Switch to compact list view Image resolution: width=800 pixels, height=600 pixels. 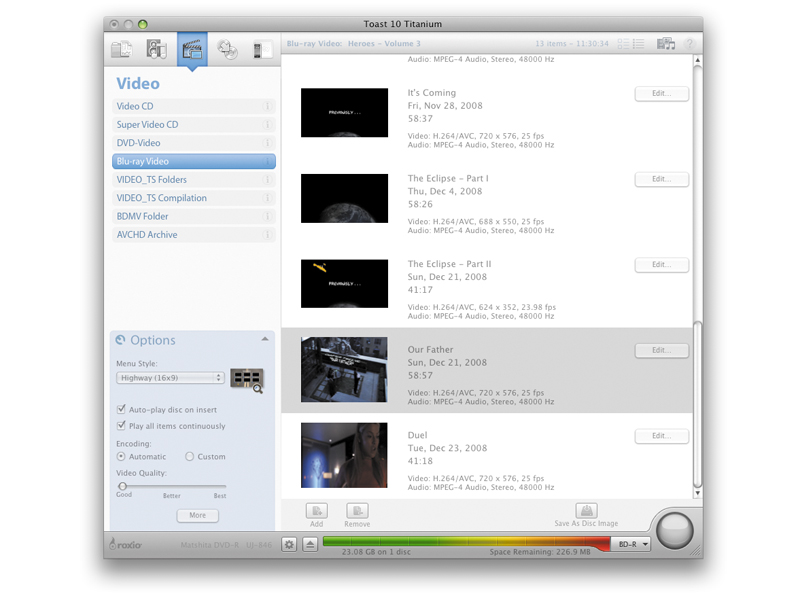click(x=638, y=44)
